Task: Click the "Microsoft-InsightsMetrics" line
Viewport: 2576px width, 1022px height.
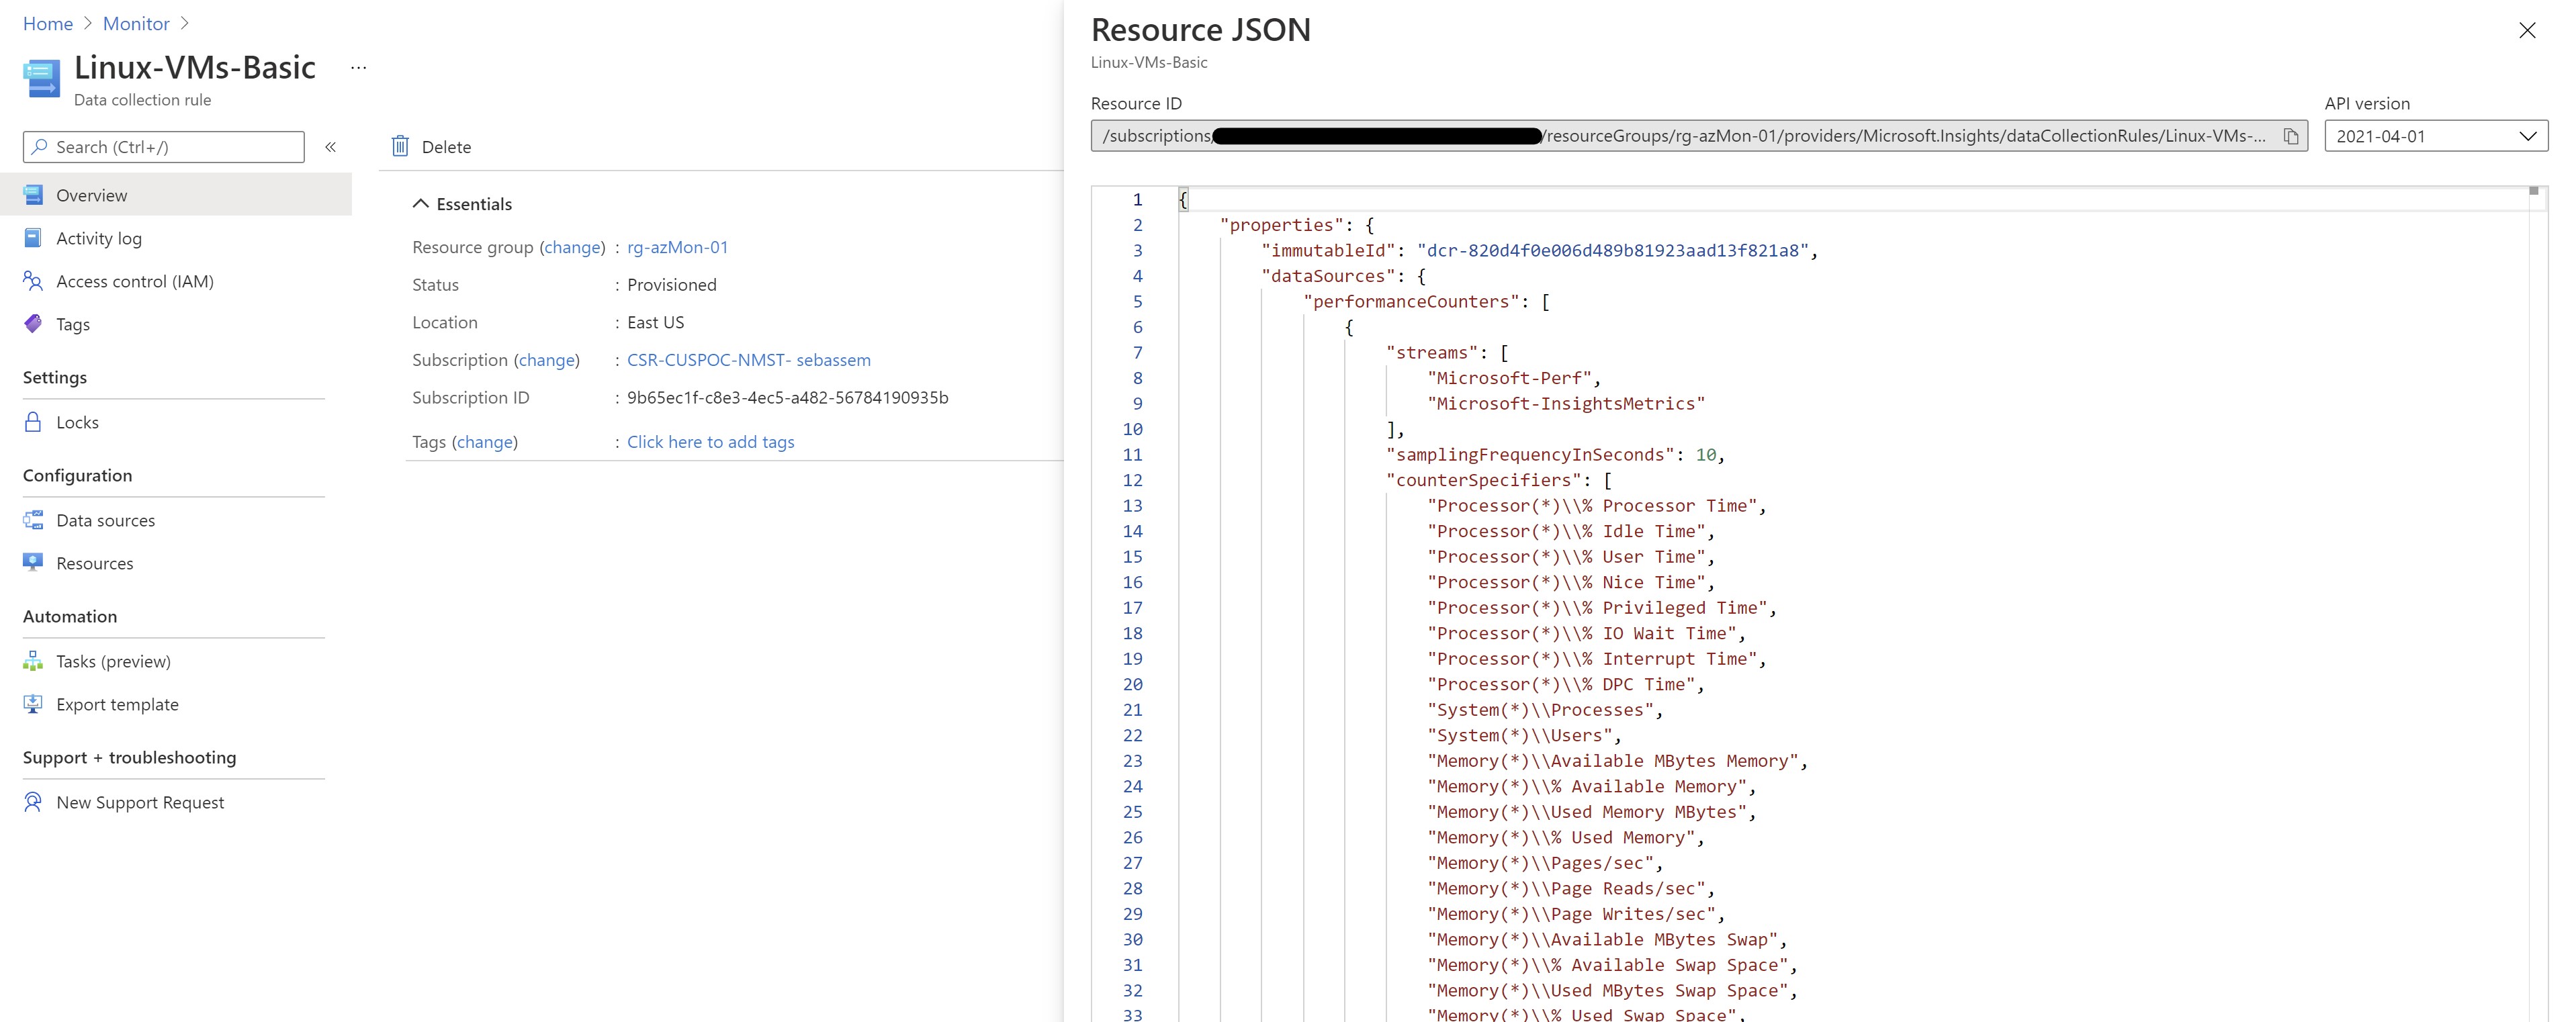Action: (1566, 404)
